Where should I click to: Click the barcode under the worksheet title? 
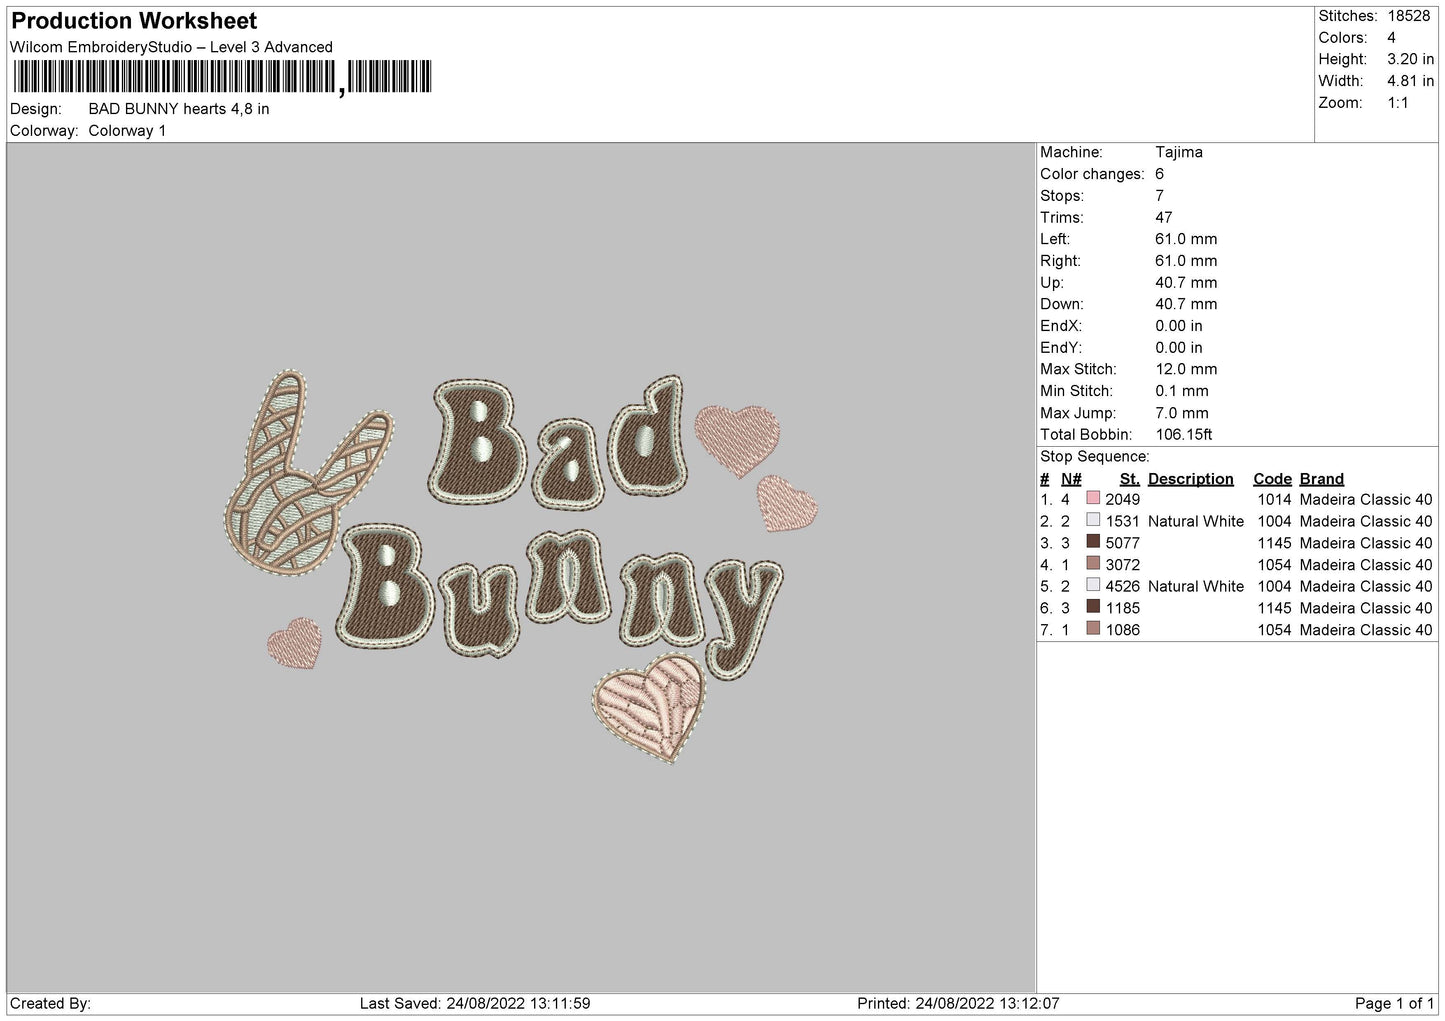click(222, 77)
